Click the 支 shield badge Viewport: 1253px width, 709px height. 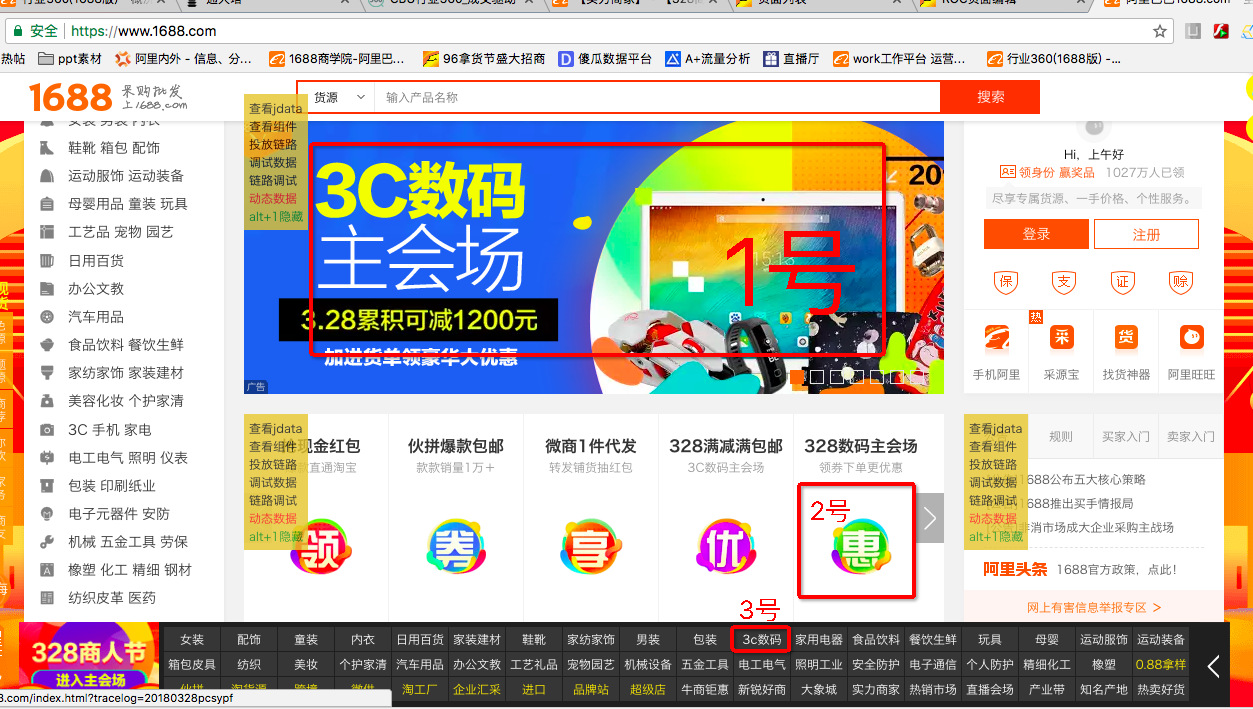pyautogui.click(x=1064, y=282)
